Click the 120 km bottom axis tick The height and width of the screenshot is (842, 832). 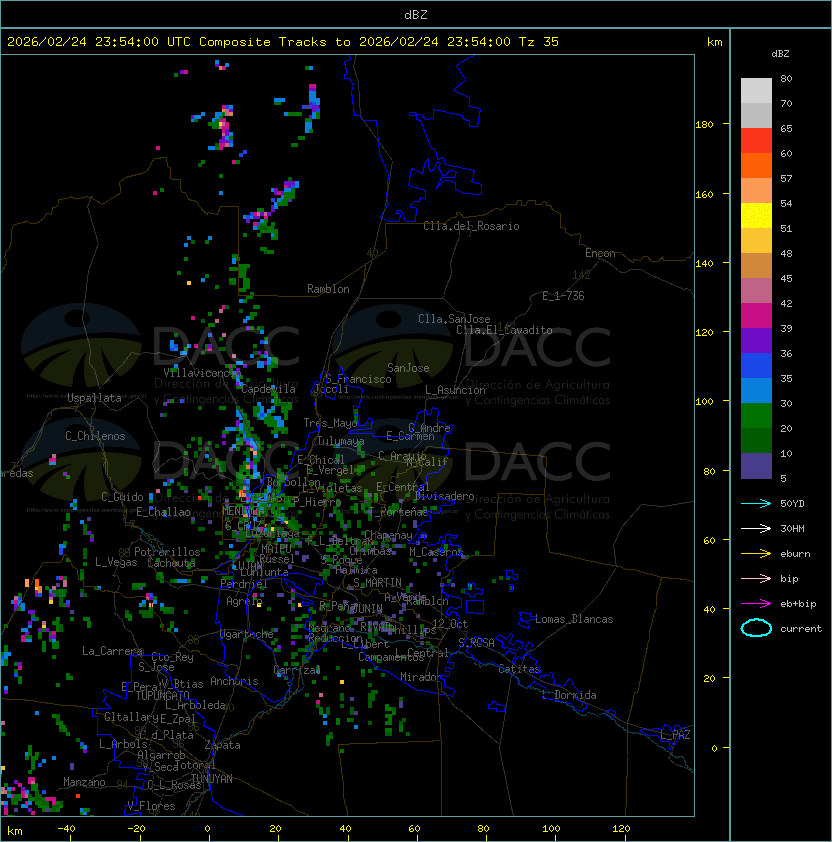621,829
